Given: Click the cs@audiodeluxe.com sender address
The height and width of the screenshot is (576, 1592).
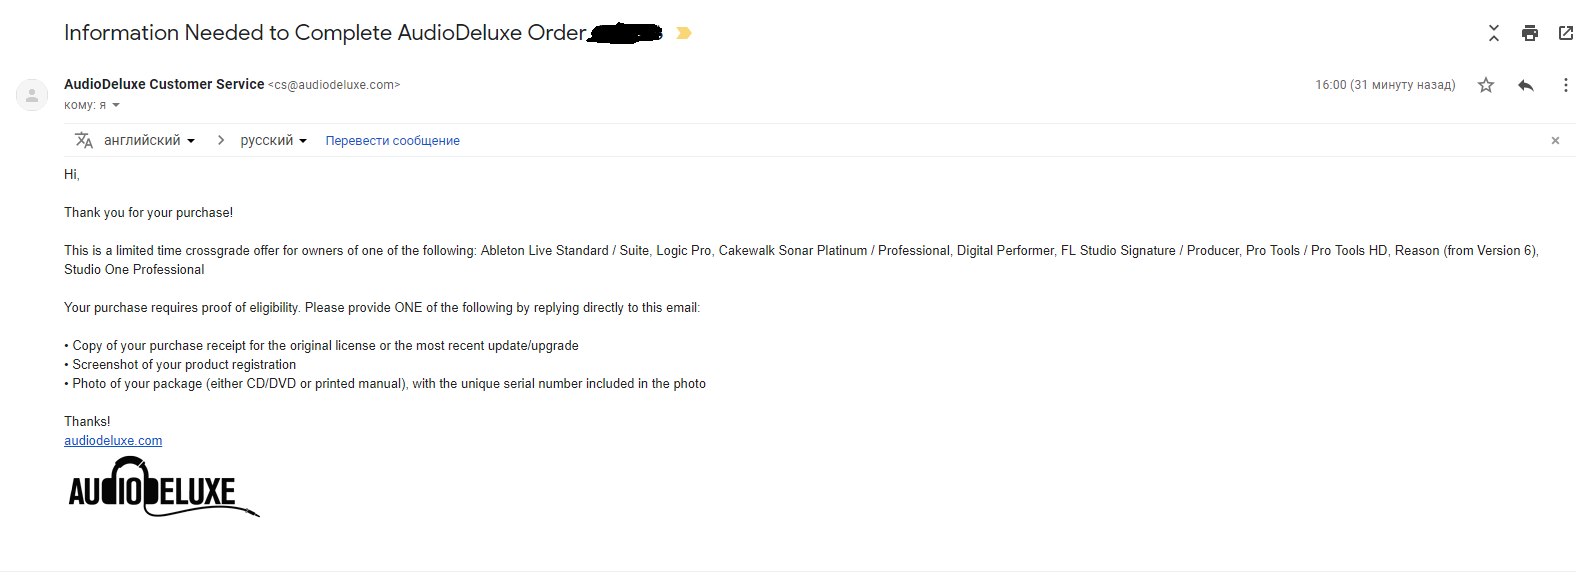Looking at the screenshot, I should [x=334, y=85].
